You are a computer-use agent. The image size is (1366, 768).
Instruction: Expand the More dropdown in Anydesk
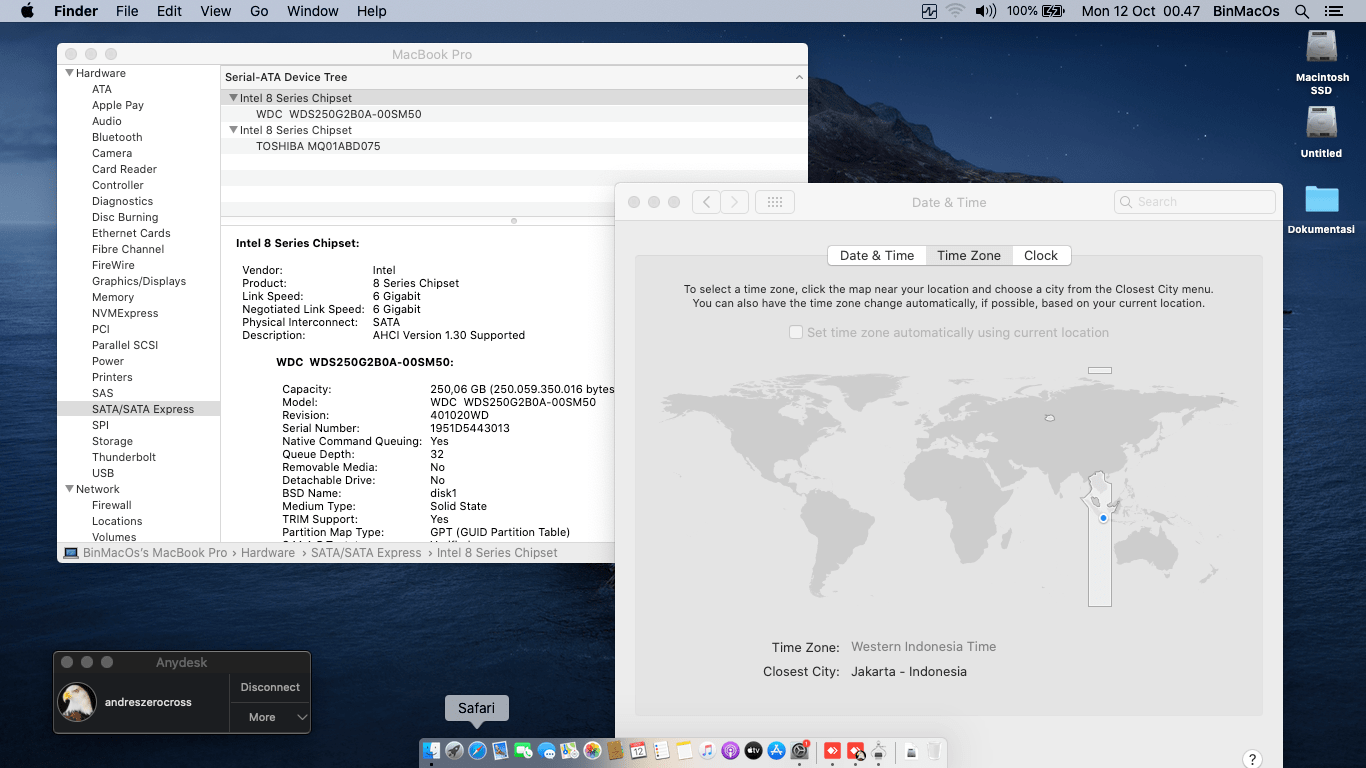[269, 717]
